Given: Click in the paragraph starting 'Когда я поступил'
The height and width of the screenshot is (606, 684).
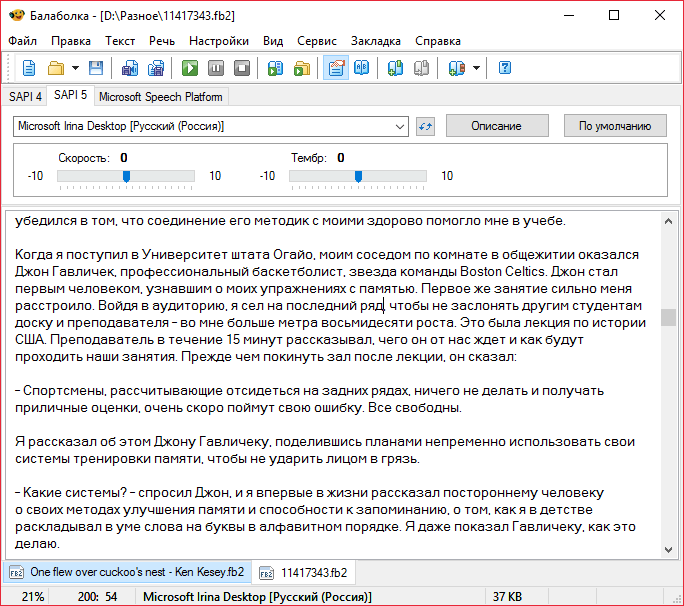Looking at the screenshot, I should 330,305.
